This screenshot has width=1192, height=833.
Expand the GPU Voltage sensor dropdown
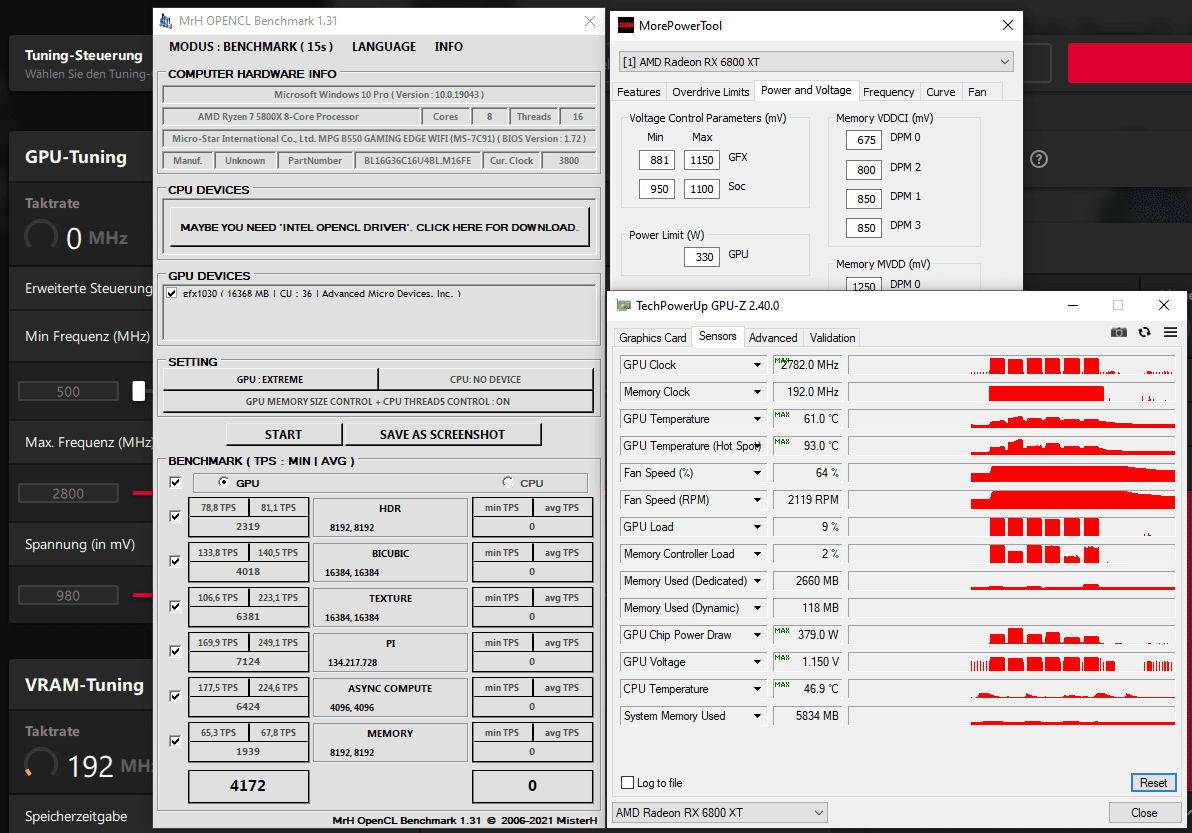click(x=757, y=662)
